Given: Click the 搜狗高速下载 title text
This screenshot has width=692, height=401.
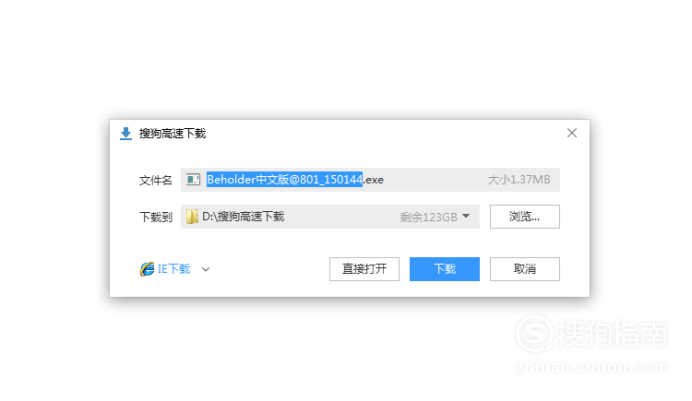Looking at the screenshot, I should [173, 133].
